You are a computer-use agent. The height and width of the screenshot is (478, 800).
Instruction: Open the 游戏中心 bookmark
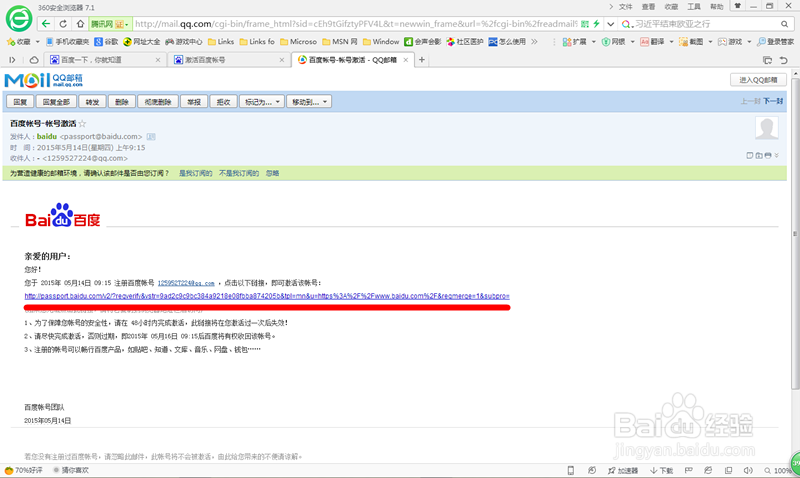pos(183,41)
